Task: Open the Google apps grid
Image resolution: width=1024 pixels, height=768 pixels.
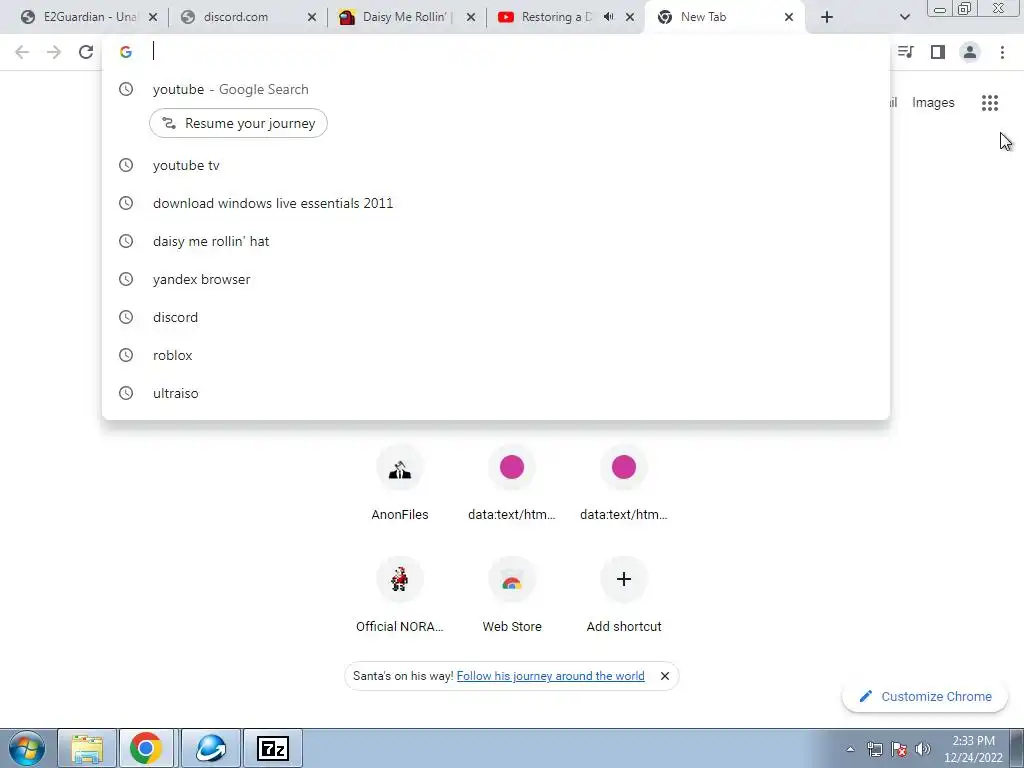Action: click(990, 103)
